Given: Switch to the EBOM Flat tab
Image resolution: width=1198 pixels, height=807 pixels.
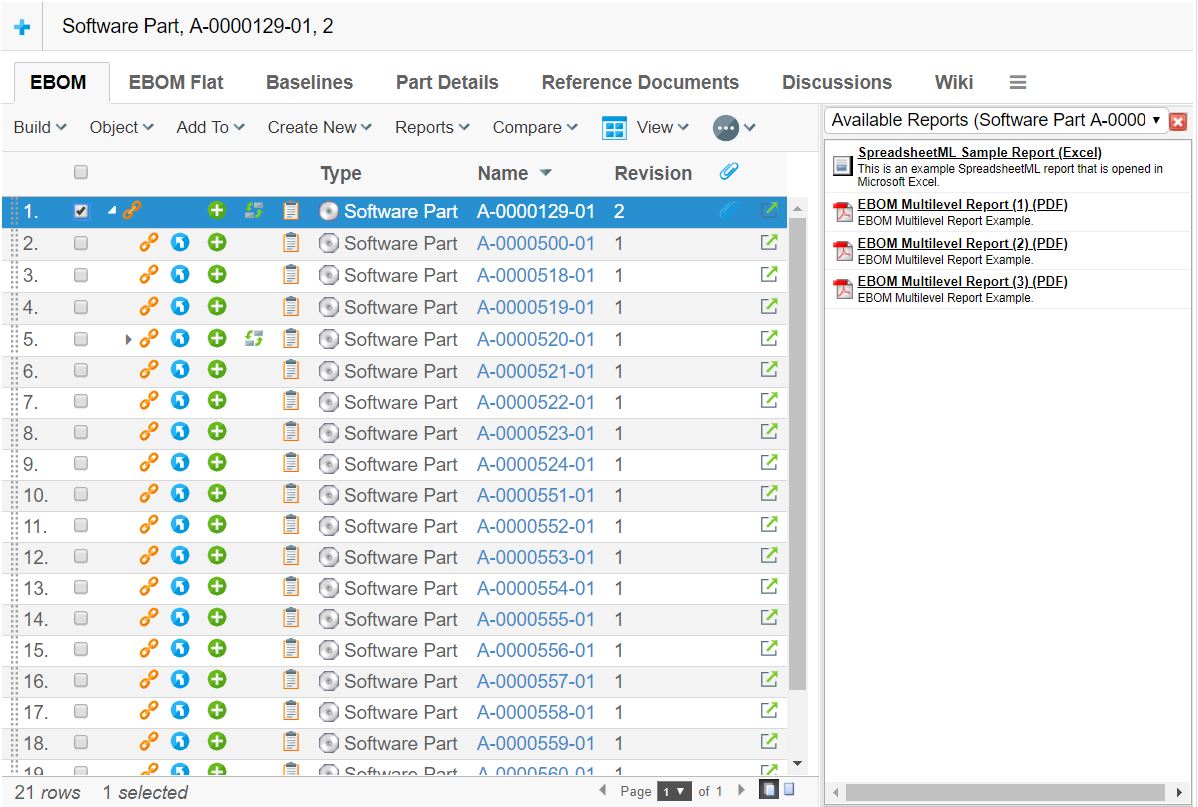Looking at the screenshot, I should click(176, 82).
